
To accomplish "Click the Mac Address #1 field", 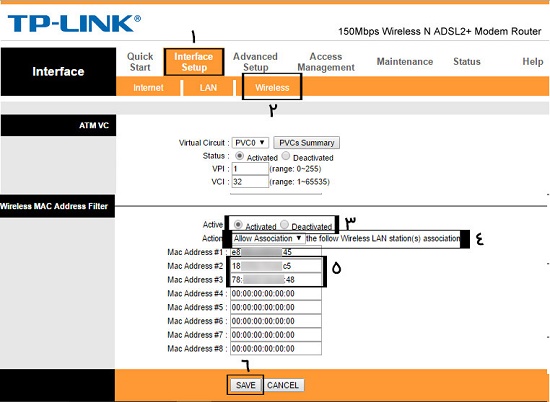I will 276,252.
